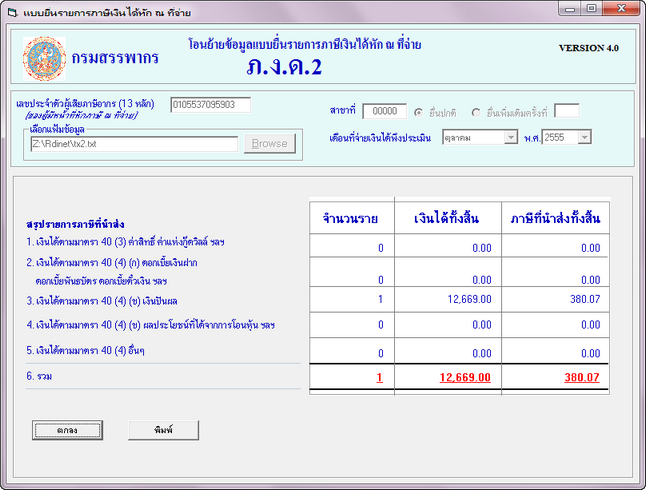Click the เงินได้ทั้งสิ้น column header
This screenshot has height=490, width=646.
[447, 218]
